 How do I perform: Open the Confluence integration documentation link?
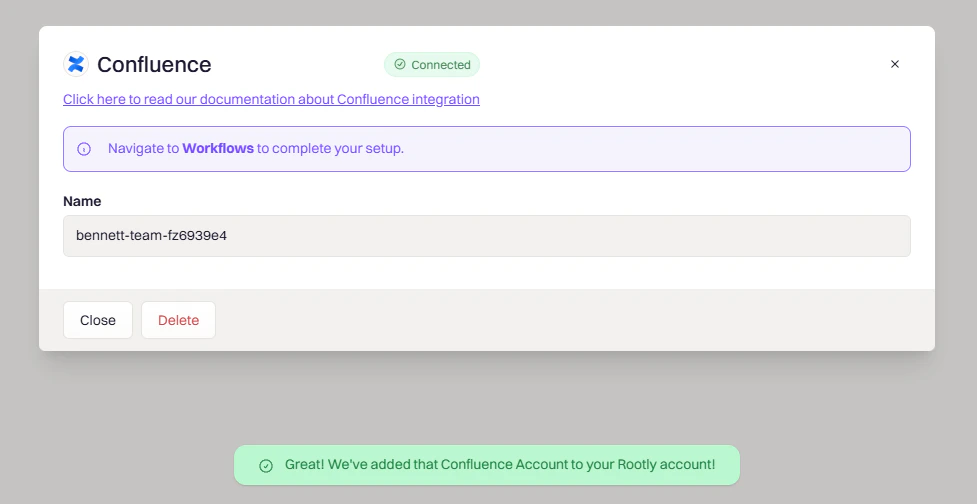tap(271, 99)
